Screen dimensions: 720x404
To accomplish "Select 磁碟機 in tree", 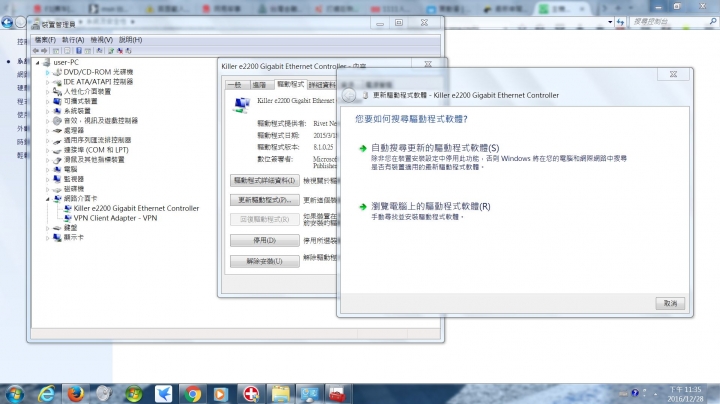I will (73, 189).
